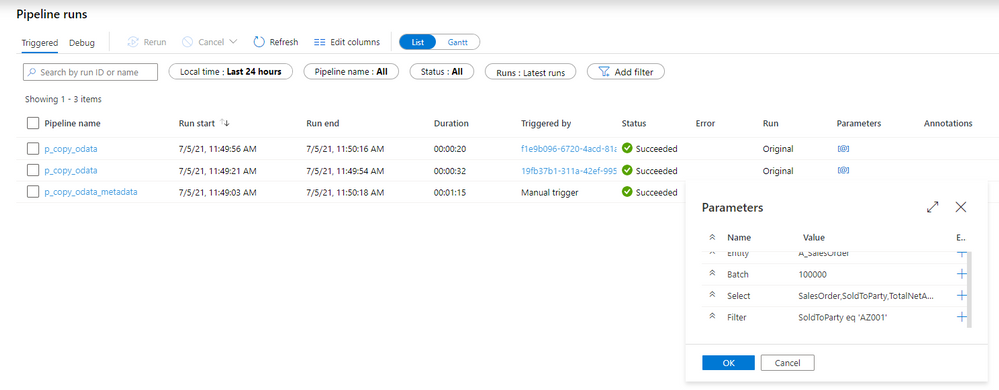Open the p_copy_odata run started 11:49:21 AM

point(71,170)
